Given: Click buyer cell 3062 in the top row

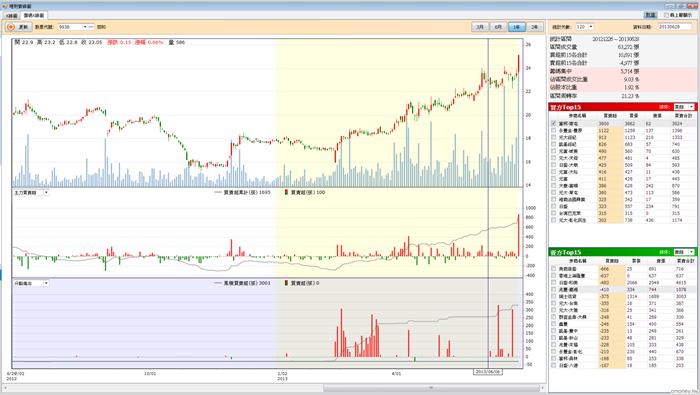Looking at the screenshot, I should [629, 124].
